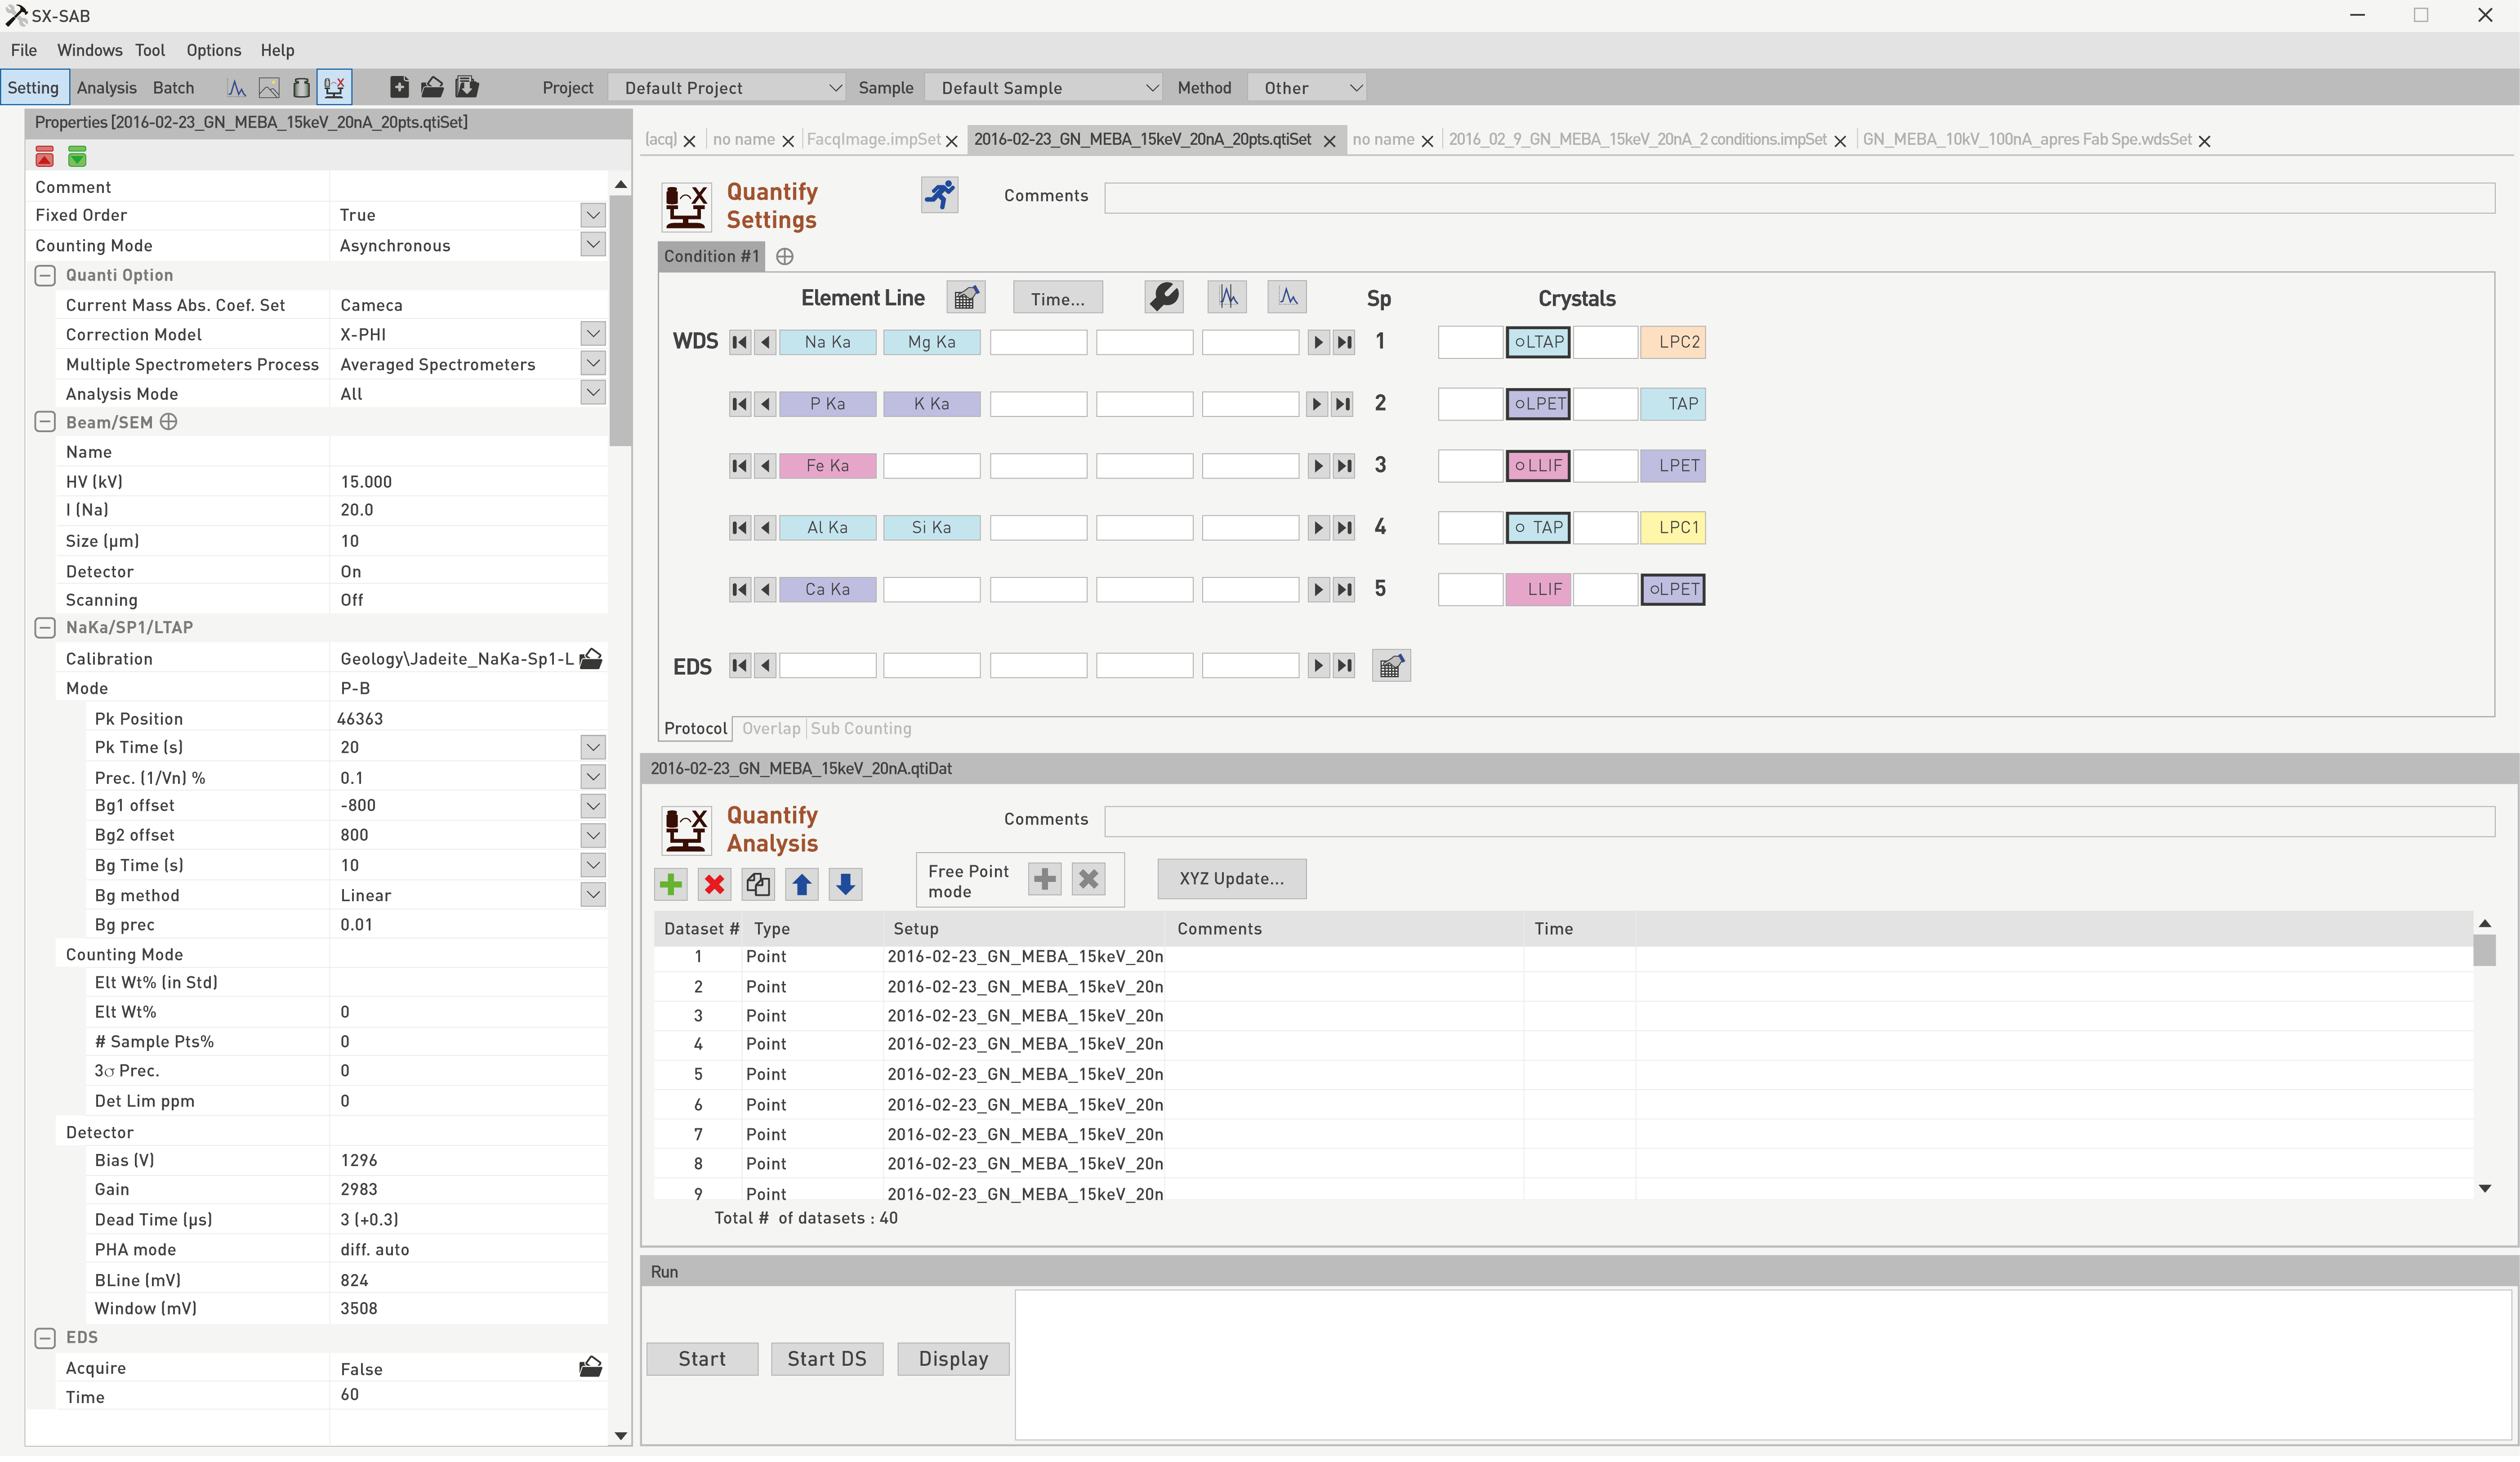Click the running man icon
This screenshot has width=2520, height=1462.
click(939, 195)
